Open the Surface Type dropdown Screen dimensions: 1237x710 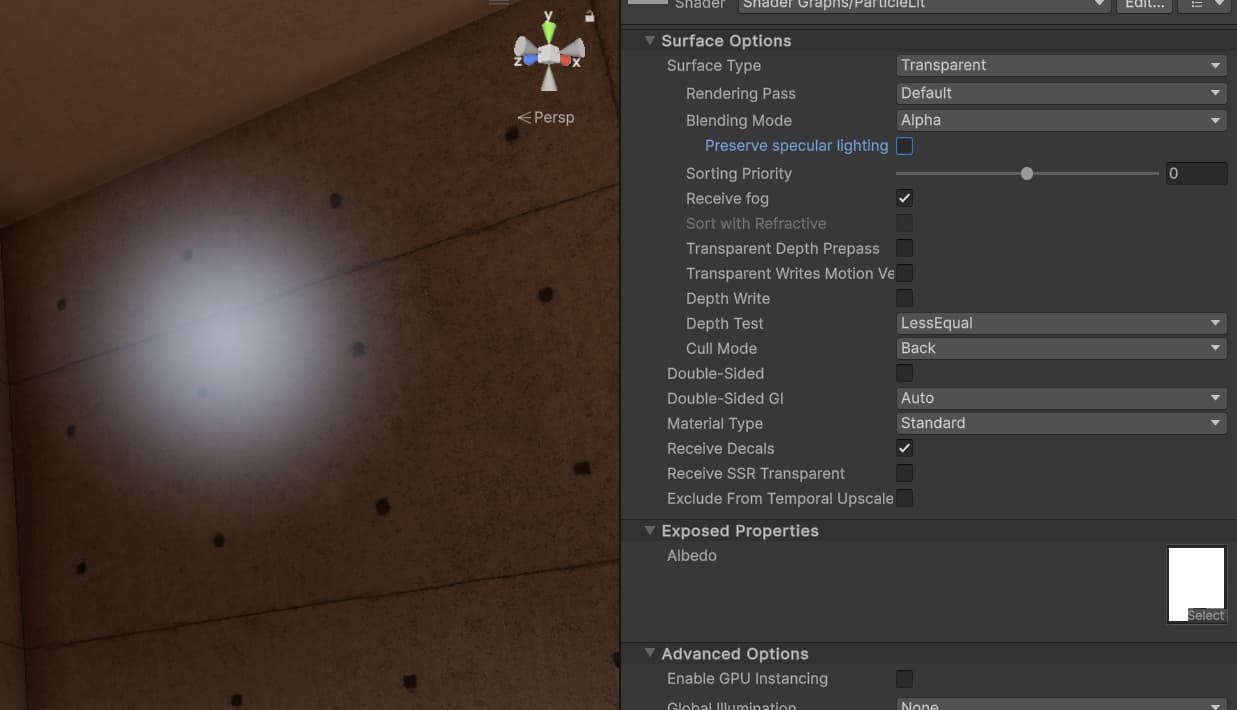[1060, 65]
